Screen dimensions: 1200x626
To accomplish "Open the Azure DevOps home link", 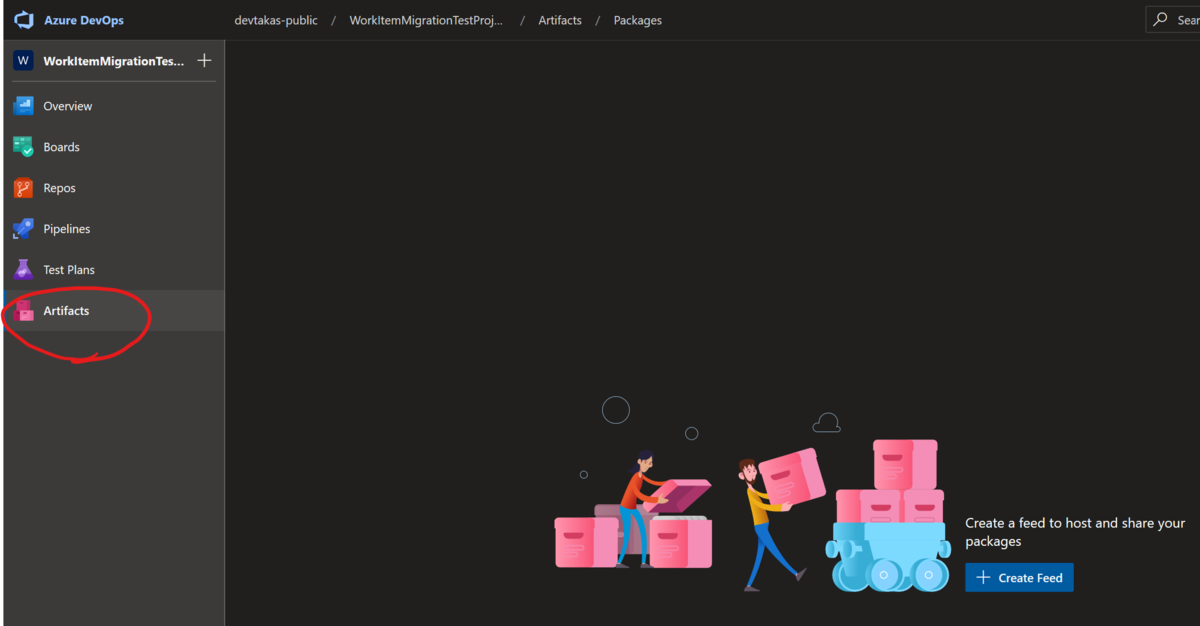I will click(84, 20).
